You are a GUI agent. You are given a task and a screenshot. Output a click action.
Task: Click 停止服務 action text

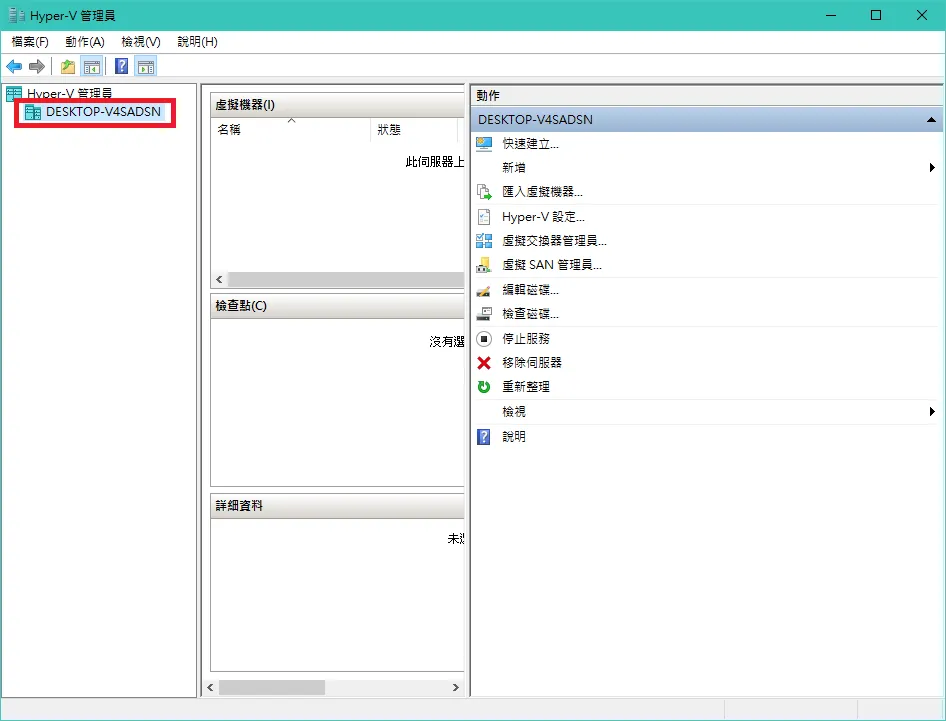click(525, 338)
